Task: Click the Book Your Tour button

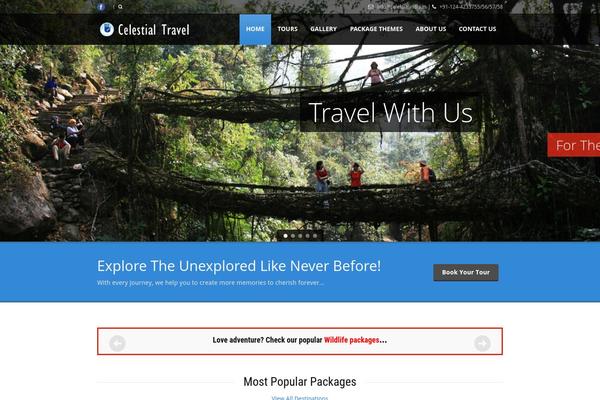Action: [466, 273]
